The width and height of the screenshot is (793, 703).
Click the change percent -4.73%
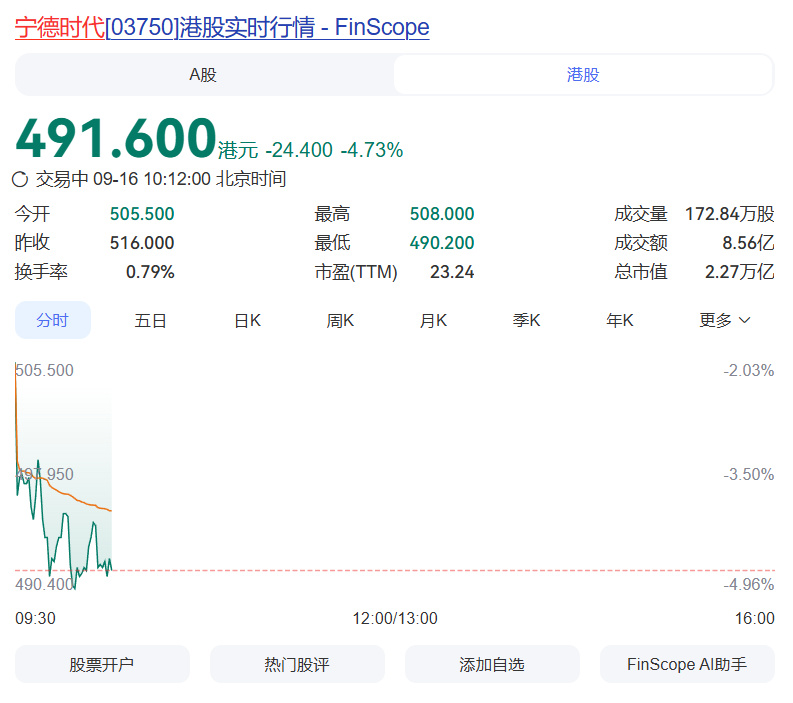(x=372, y=150)
